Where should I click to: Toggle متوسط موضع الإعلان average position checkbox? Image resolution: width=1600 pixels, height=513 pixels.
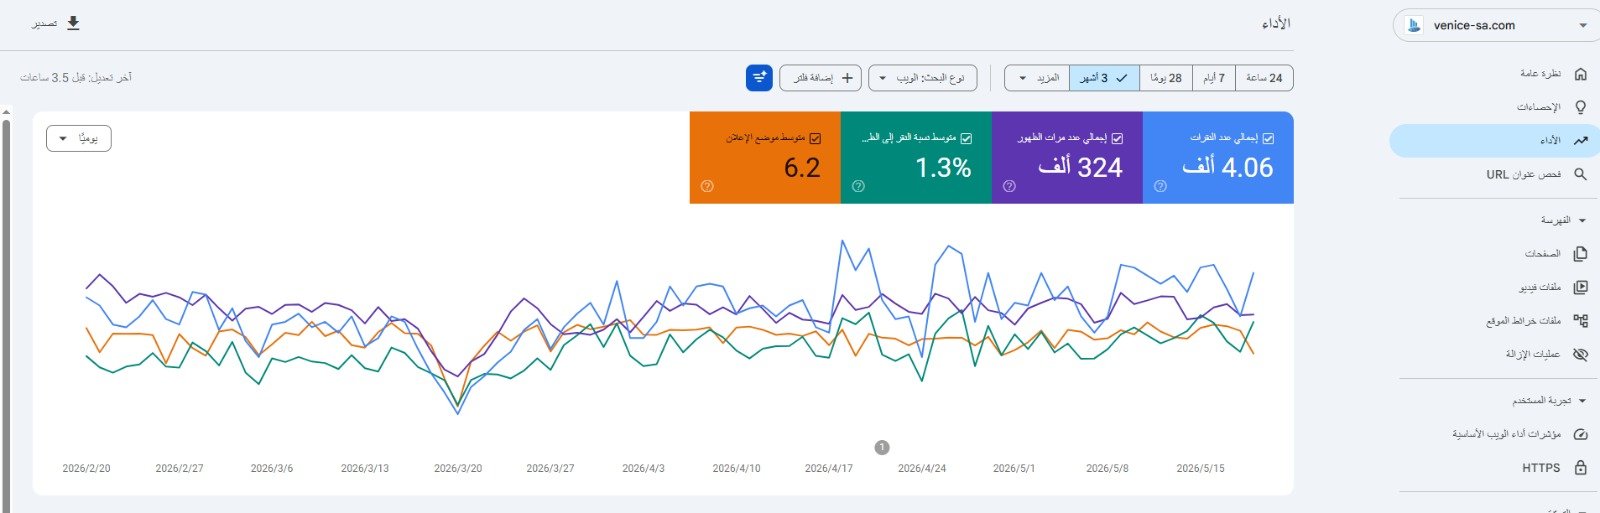click(x=815, y=139)
